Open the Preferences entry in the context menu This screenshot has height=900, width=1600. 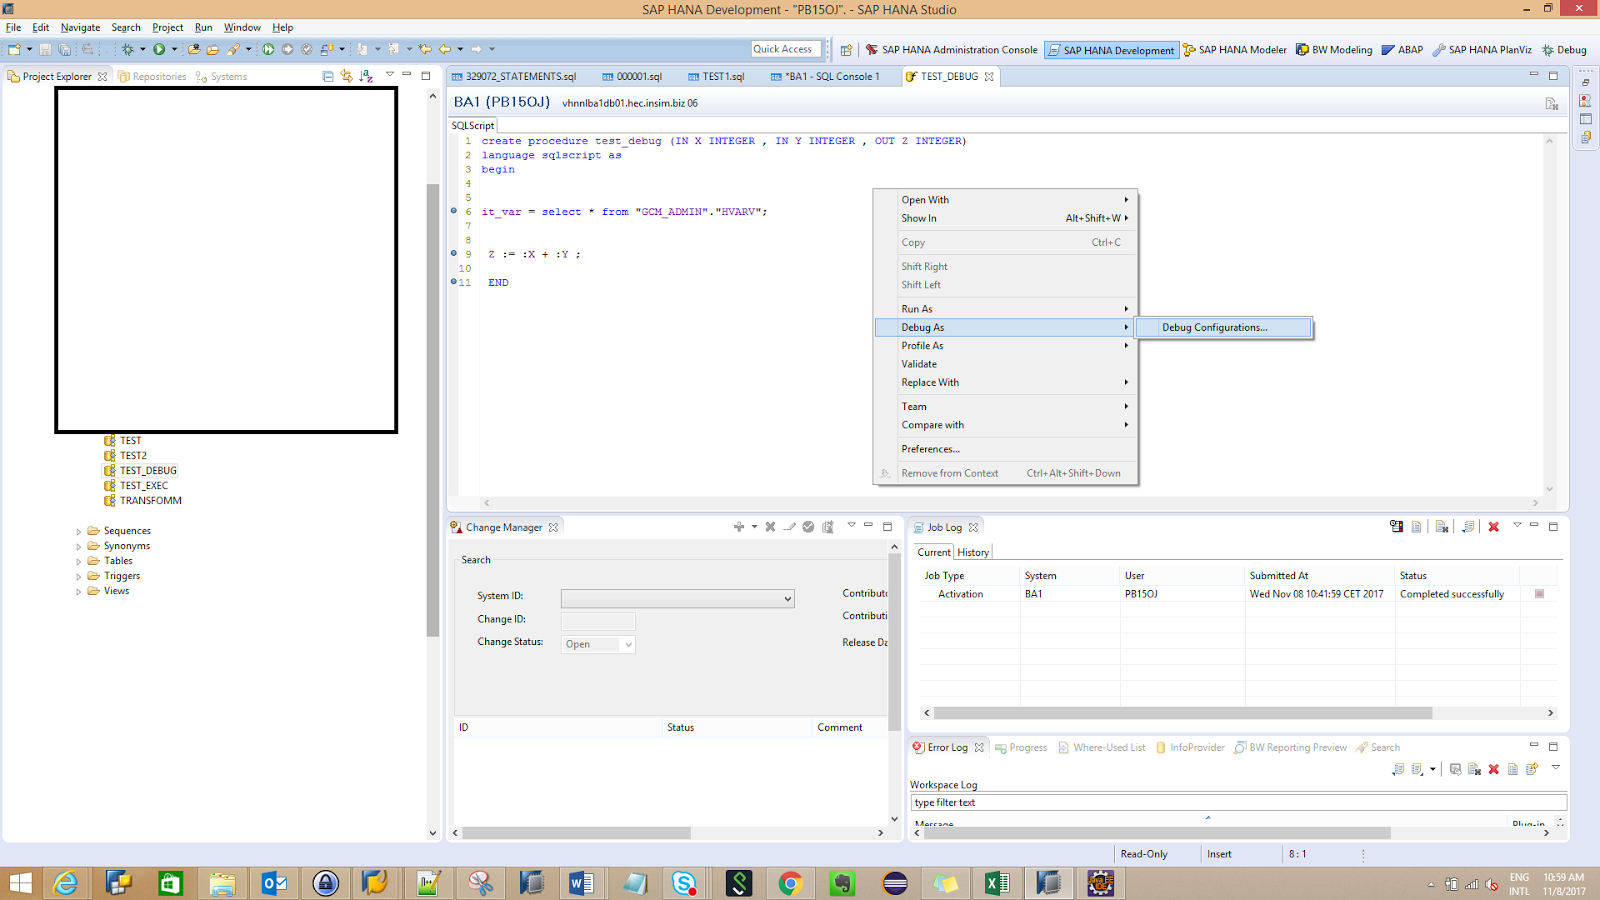click(930, 449)
